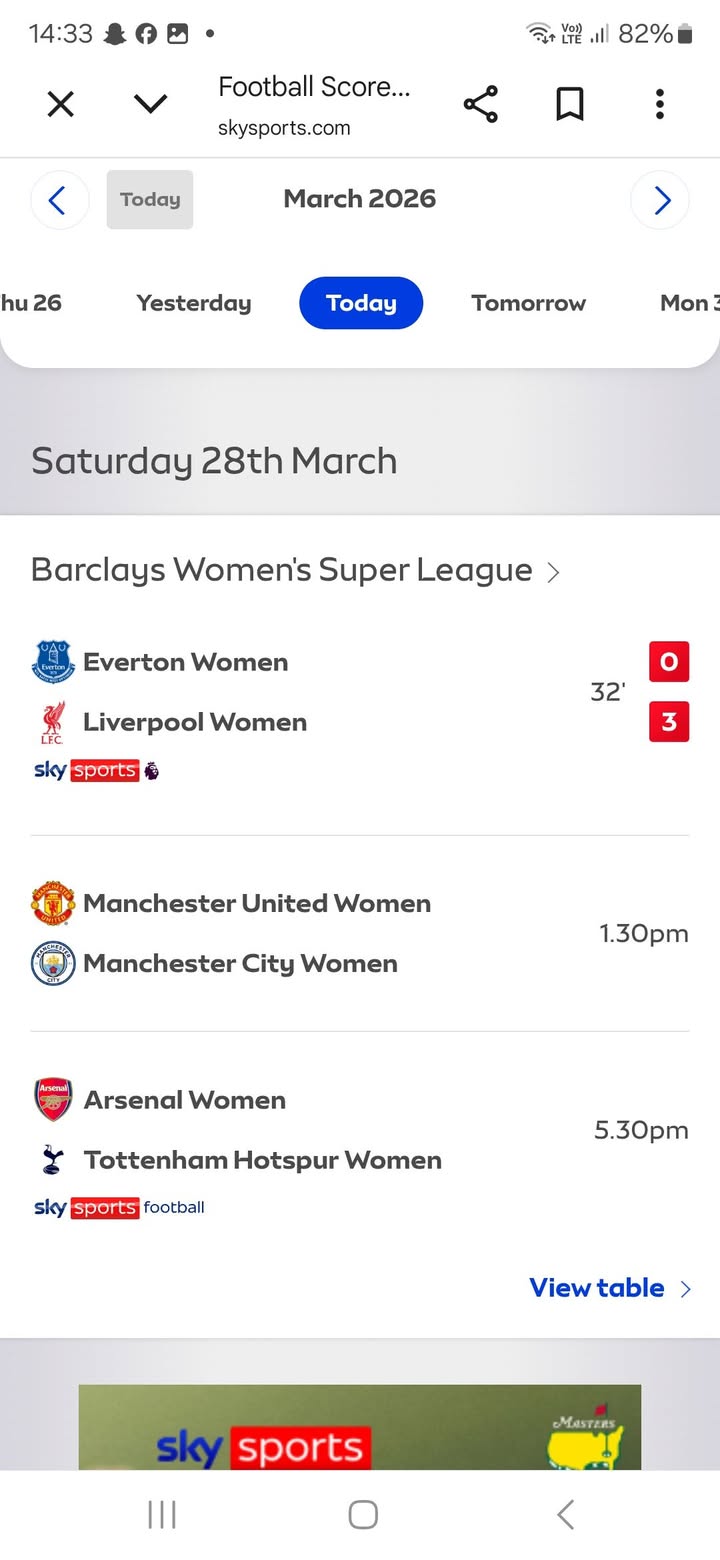The width and height of the screenshot is (720, 1560).
Task: Open the three-dot overflow menu
Action: [x=659, y=103]
